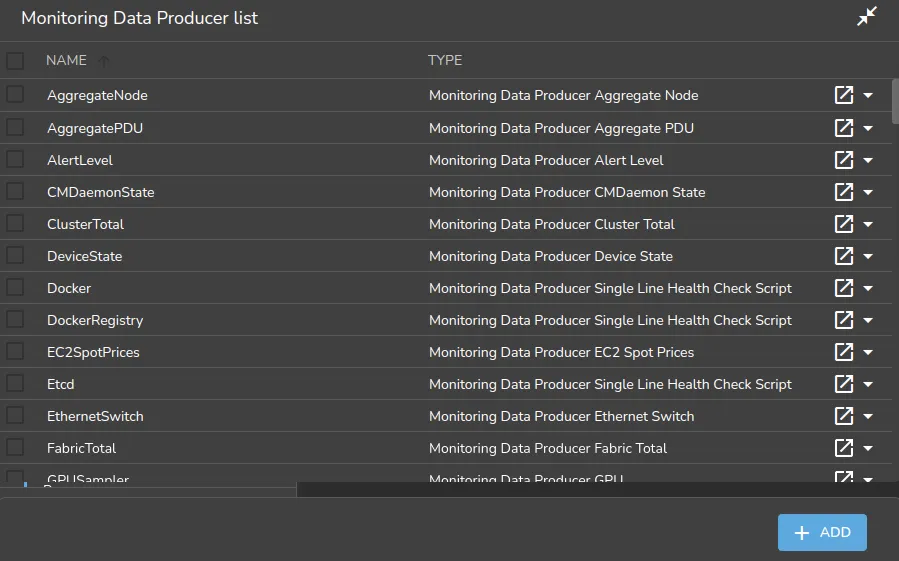
Task: Select the FabricTotal name cell
Action: (81, 449)
